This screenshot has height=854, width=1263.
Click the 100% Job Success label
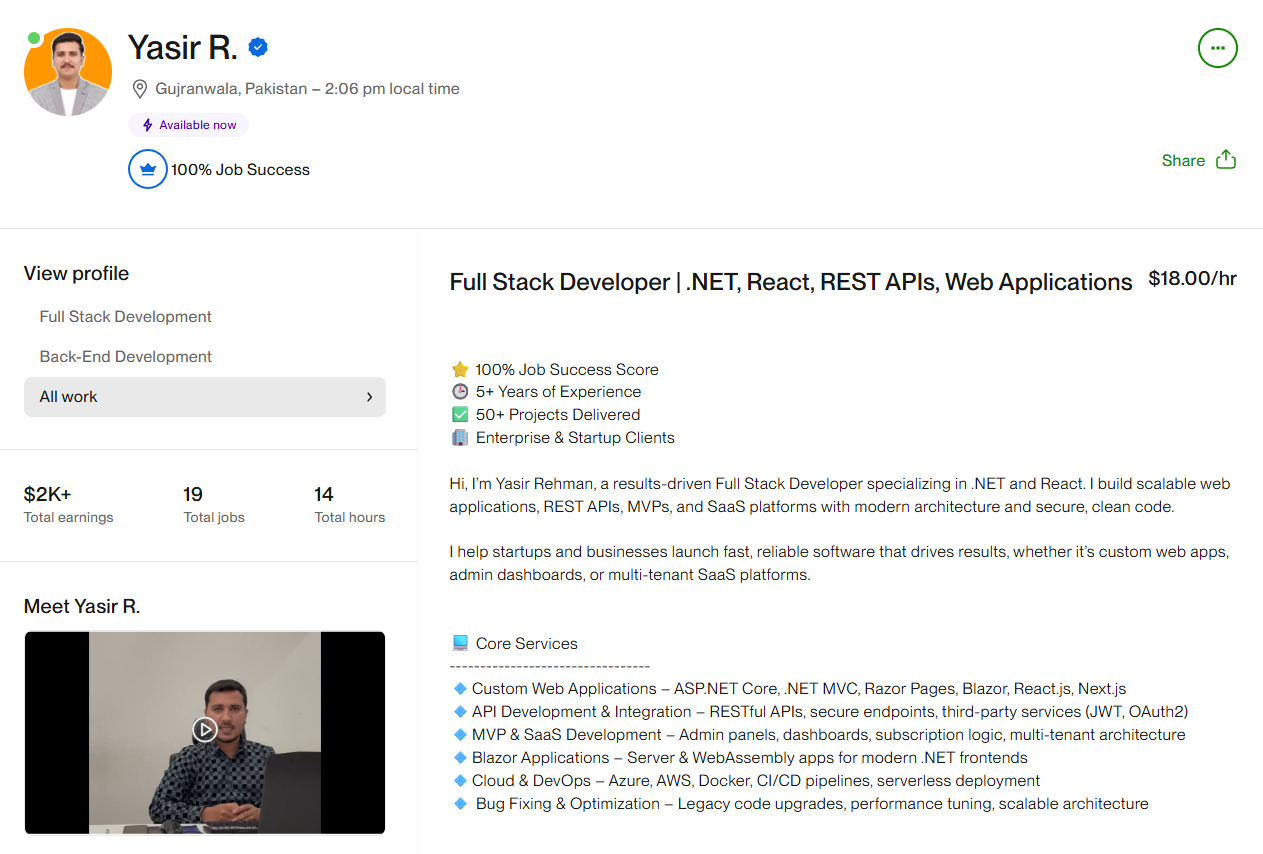pyautogui.click(x=240, y=170)
